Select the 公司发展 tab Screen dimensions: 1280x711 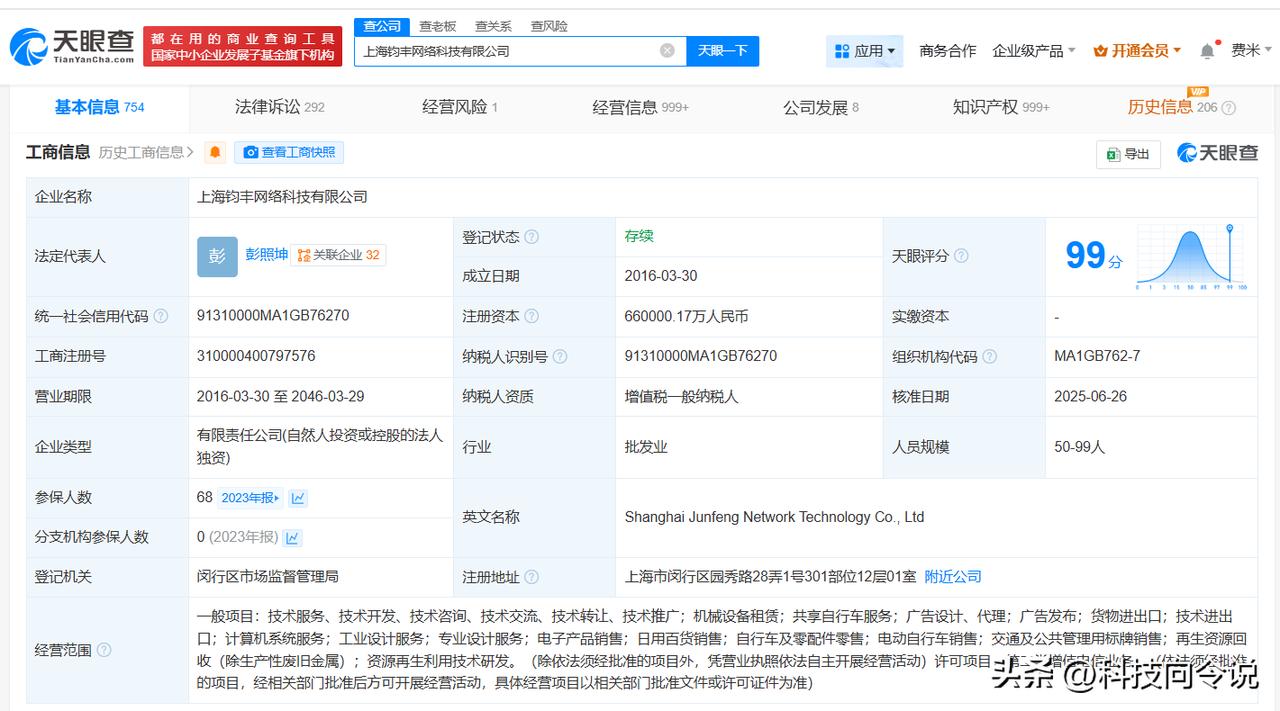[x=821, y=107]
